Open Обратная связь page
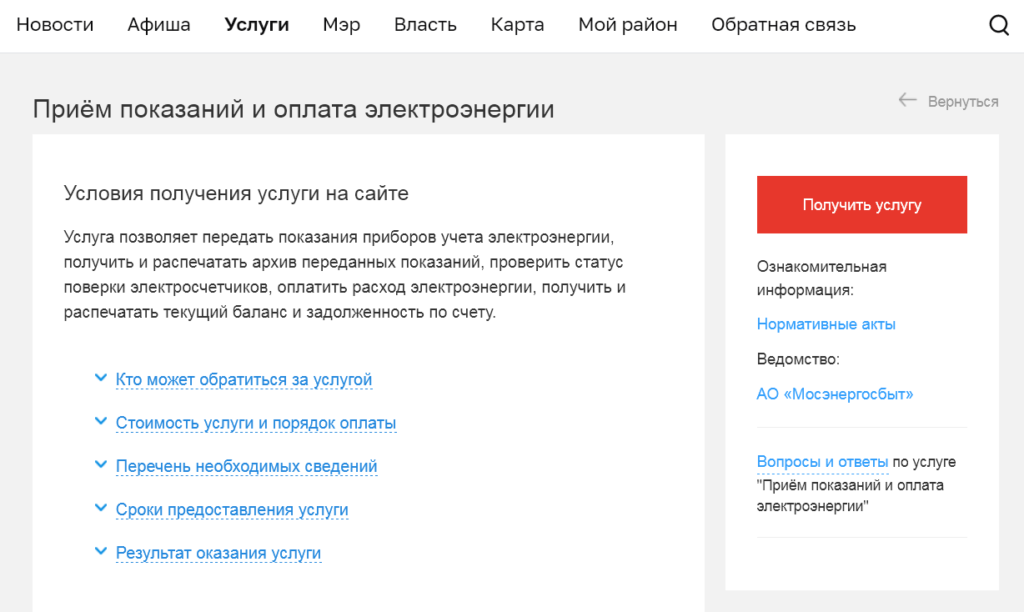 point(783,25)
